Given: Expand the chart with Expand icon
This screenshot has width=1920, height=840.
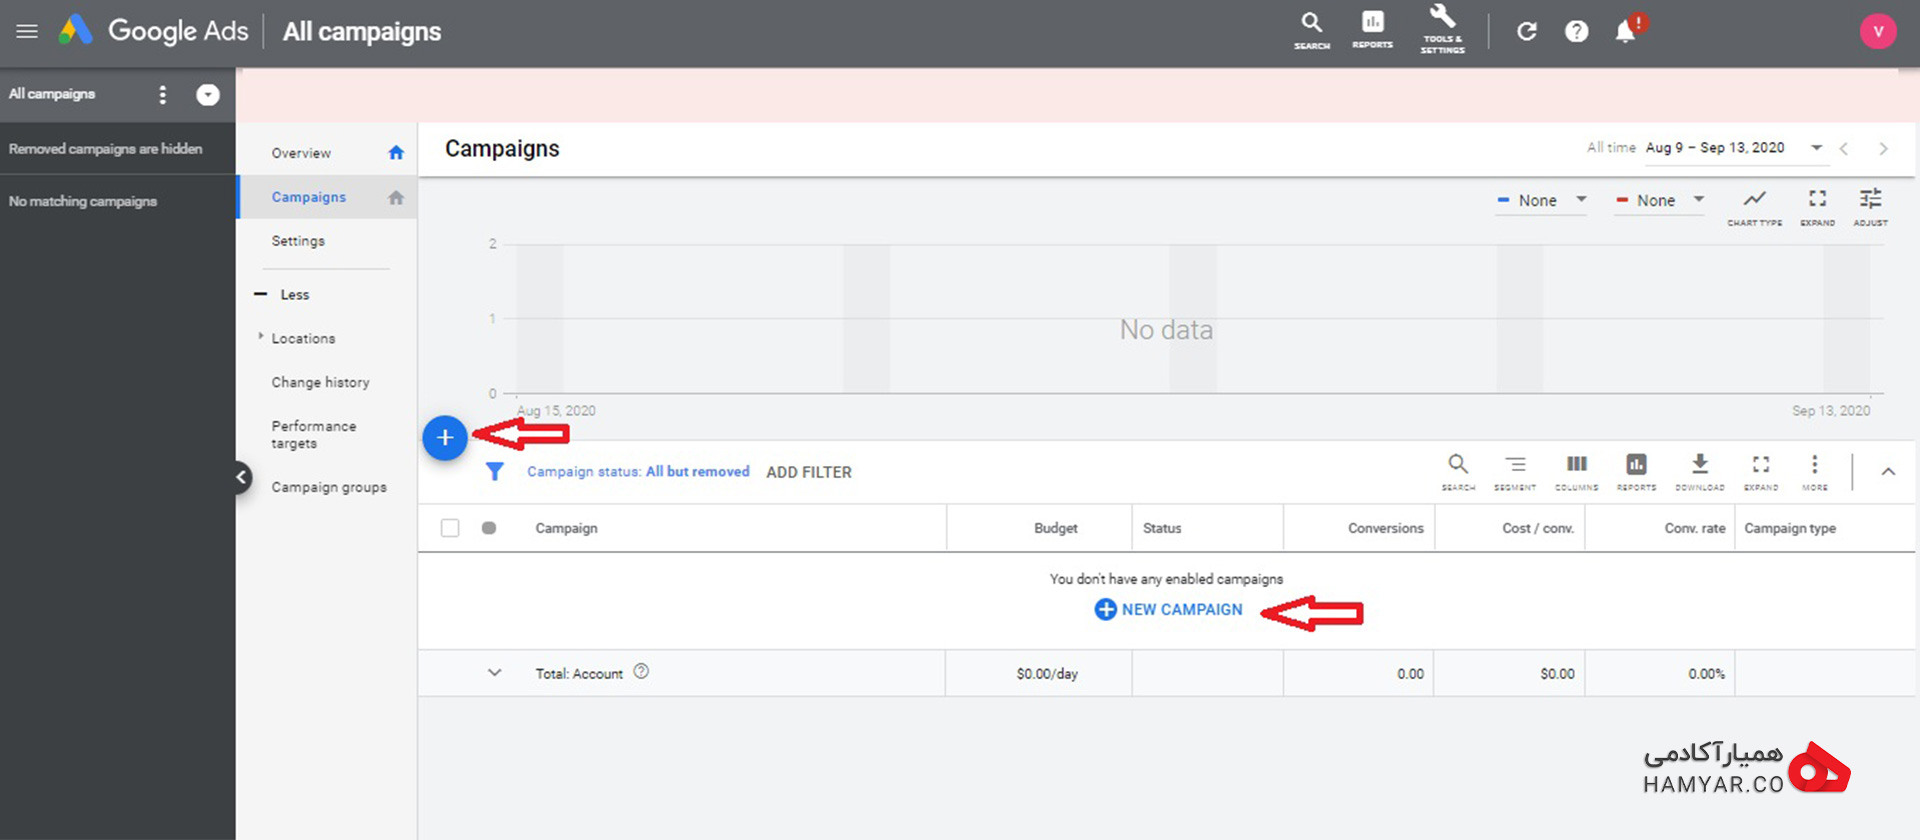Looking at the screenshot, I should pyautogui.click(x=1817, y=207).
